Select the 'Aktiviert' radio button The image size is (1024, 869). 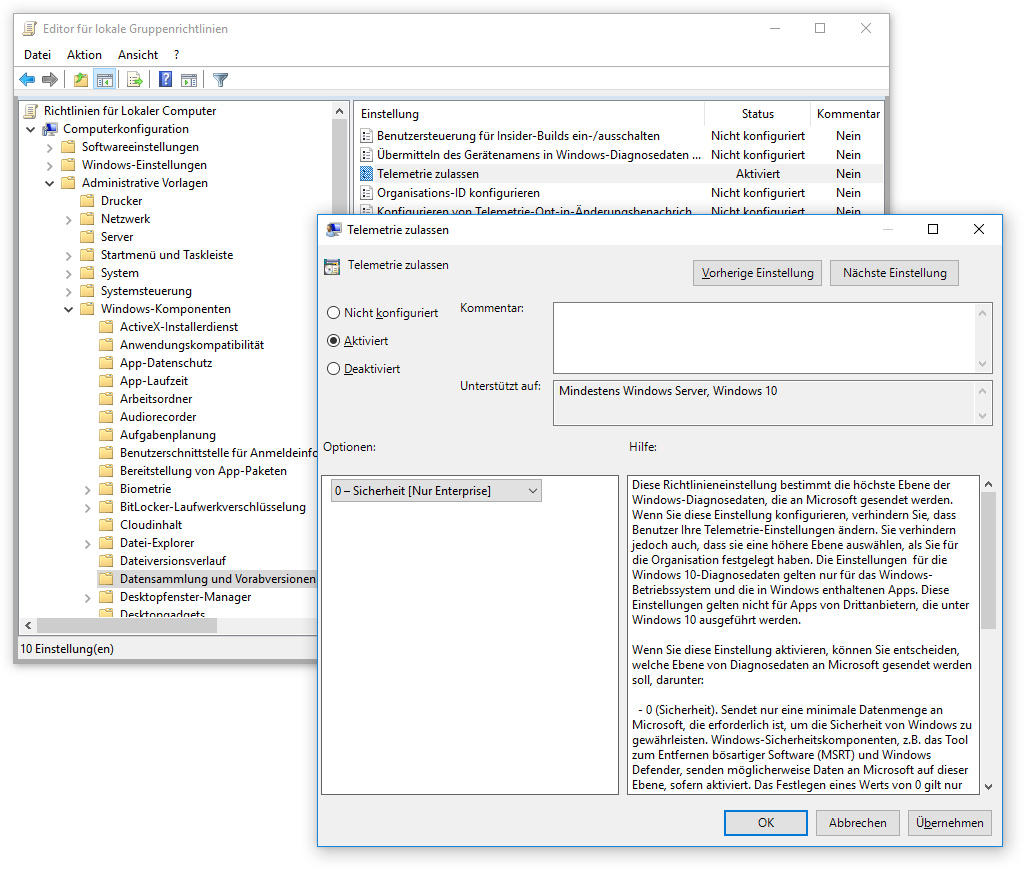tap(334, 341)
